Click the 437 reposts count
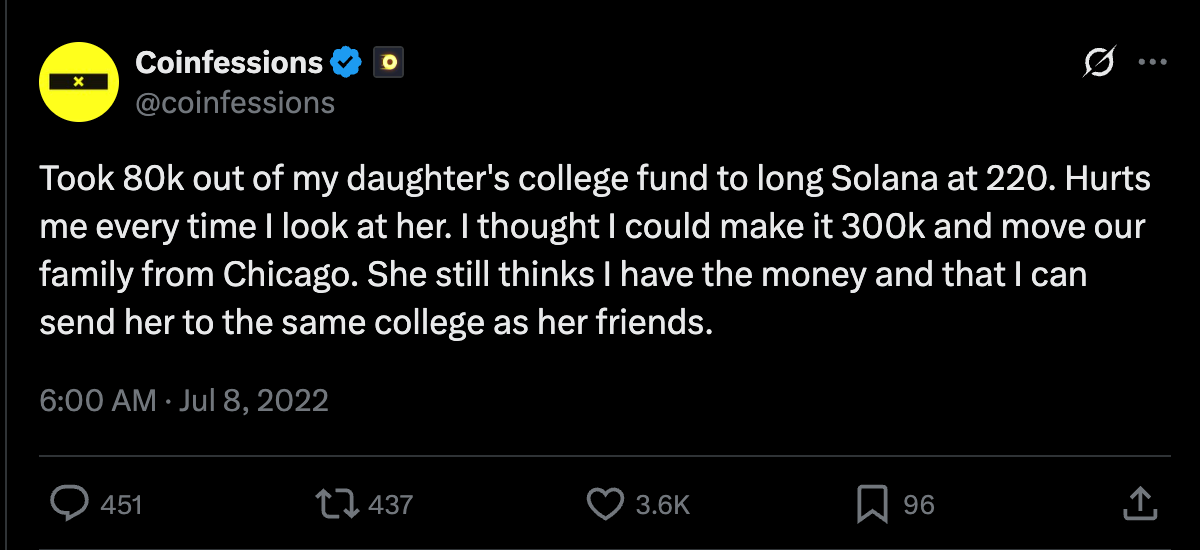This screenshot has width=1200, height=550. (x=390, y=505)
